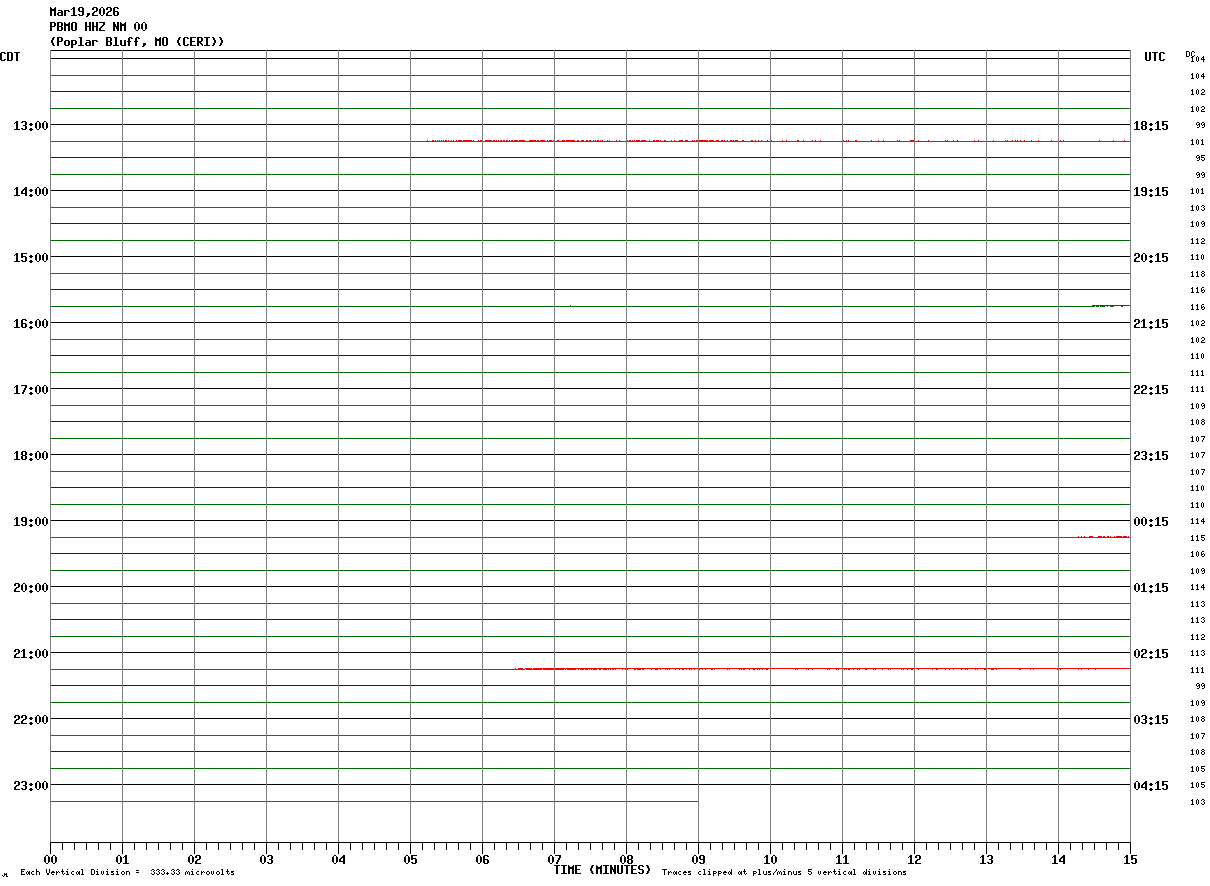Image resolution: width=1210 pixels, height=886 pixels.
Task: Select the 20:00 CDT time label
Action: (31, 588)
